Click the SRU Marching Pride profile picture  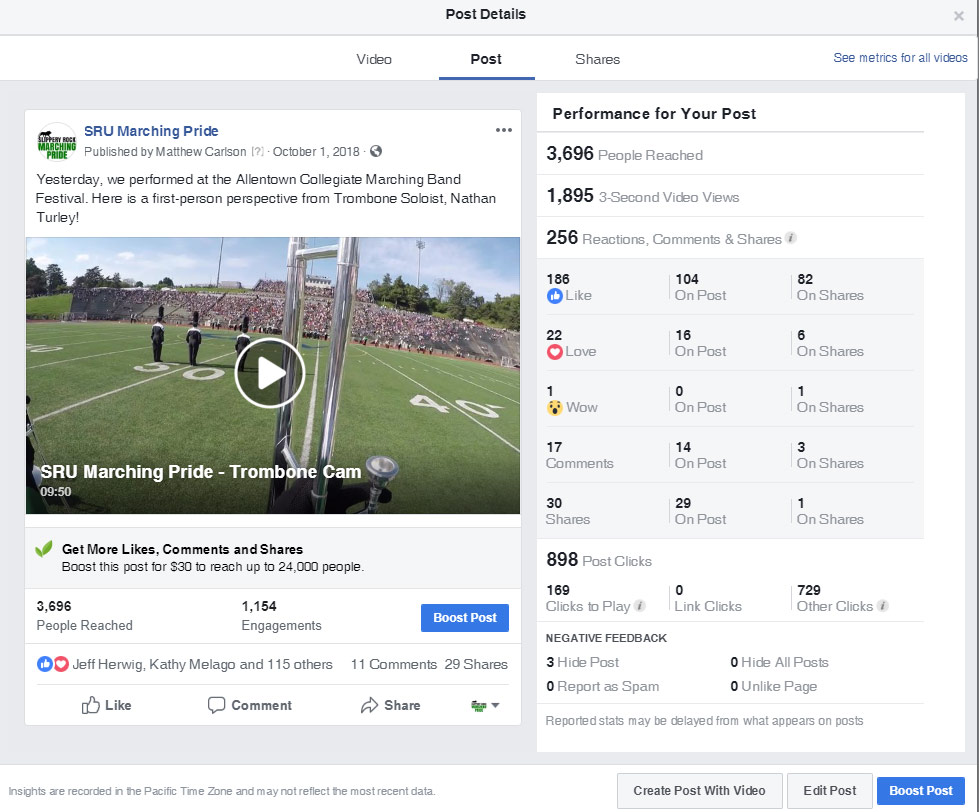click(56, 142)
